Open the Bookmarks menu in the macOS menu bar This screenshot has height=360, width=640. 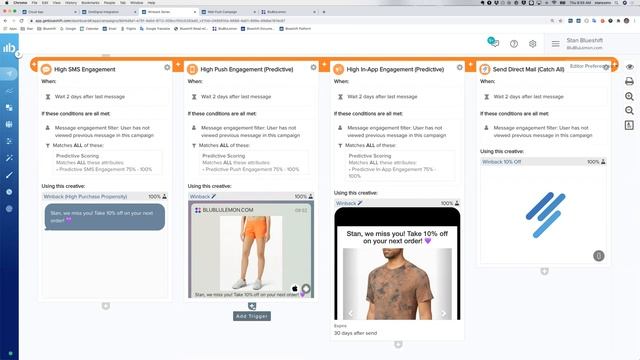pos(90,2)
